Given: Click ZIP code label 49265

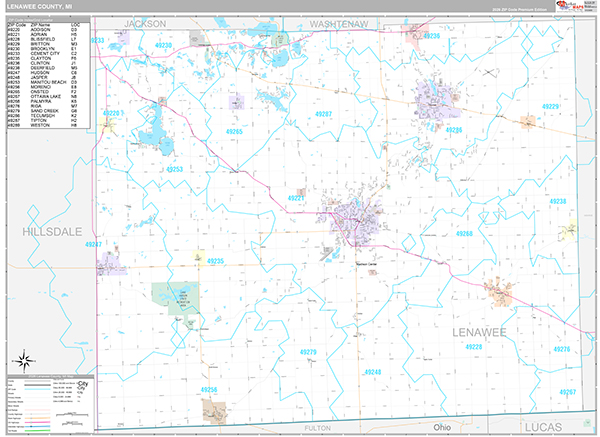Looking at the screenshot, I should click(x=234, y=131).
